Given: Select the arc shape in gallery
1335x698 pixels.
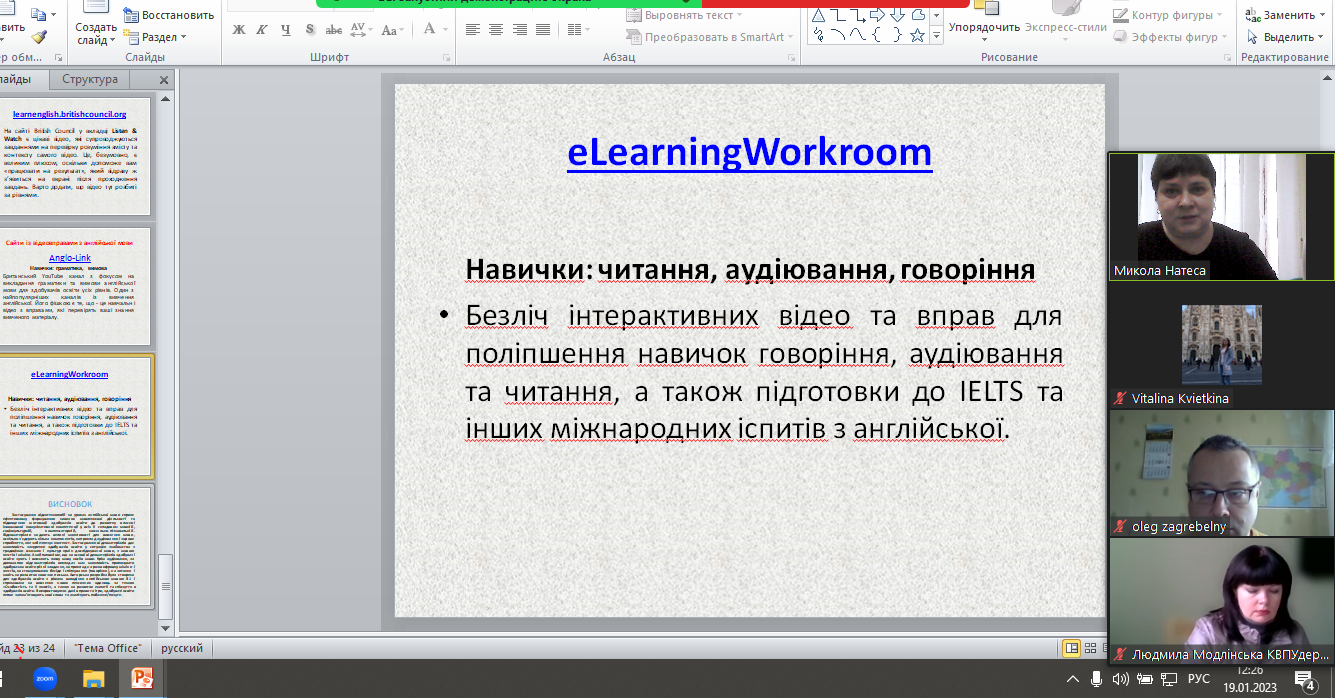Looking at the screenshot, I should [x=838, y=35].
